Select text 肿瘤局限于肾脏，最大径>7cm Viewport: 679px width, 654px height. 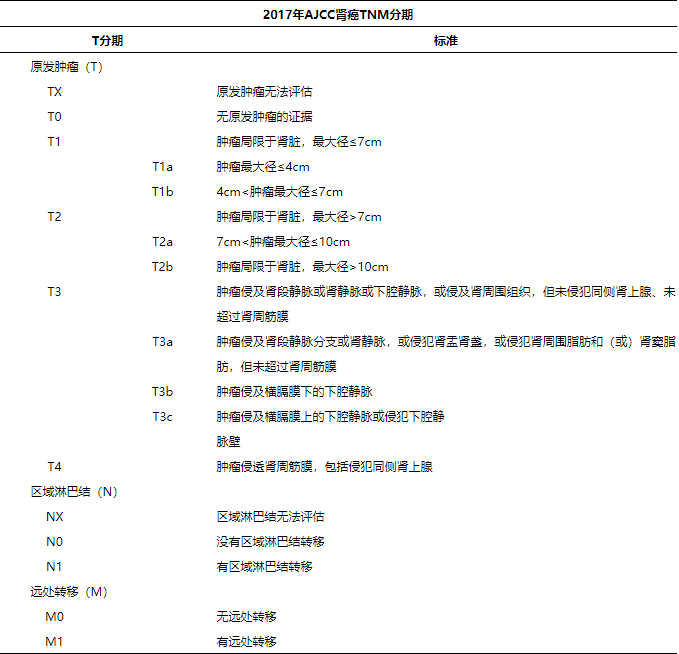pyautogui.click(x=299, y=217)
